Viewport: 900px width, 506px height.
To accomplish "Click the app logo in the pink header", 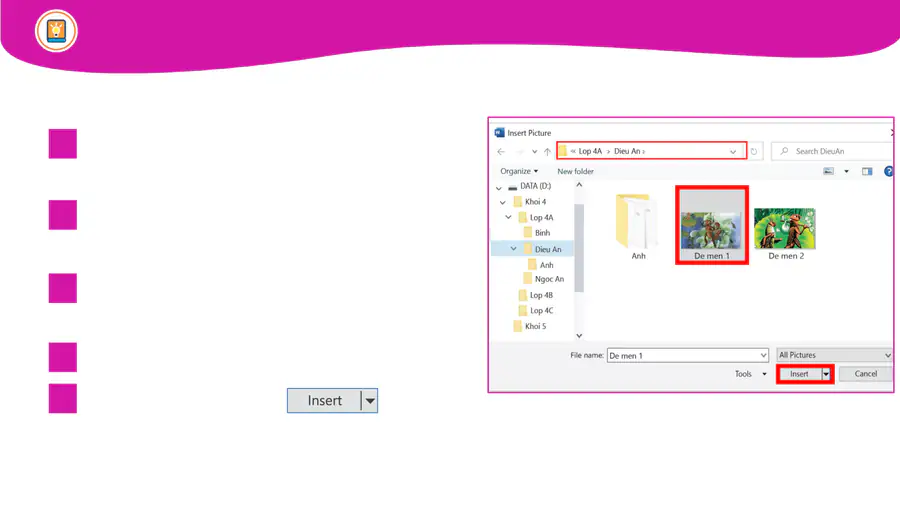I will point(56,31).
